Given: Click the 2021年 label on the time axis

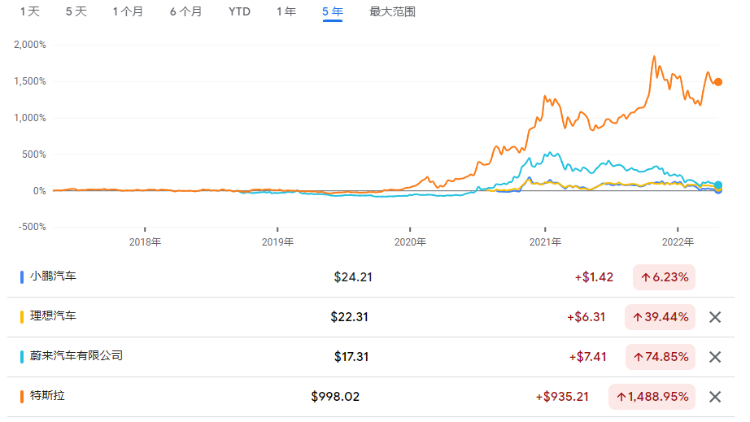Looking at the screenshot, I should click(545, 241).
